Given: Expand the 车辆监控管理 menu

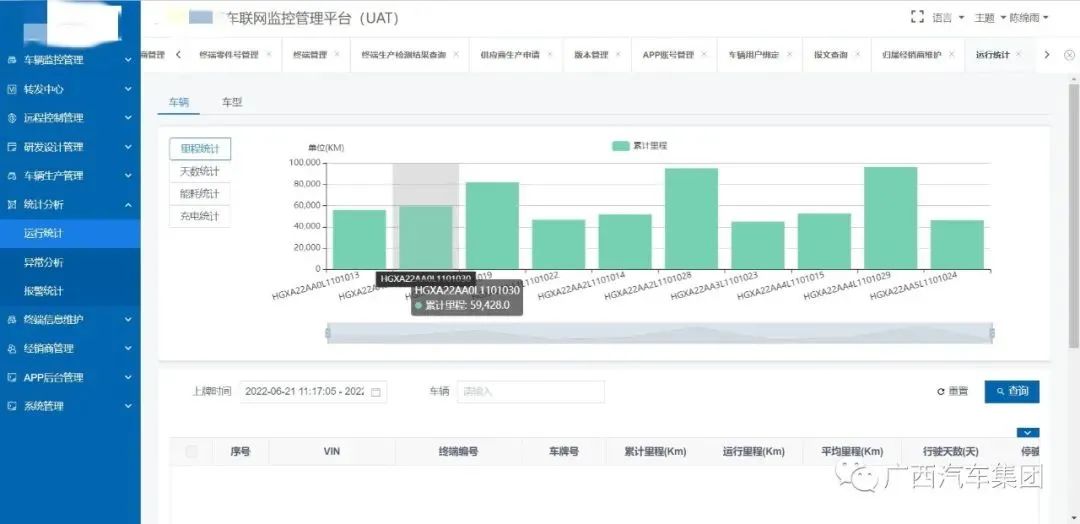Looking at the screenshot, I should 128,60.
